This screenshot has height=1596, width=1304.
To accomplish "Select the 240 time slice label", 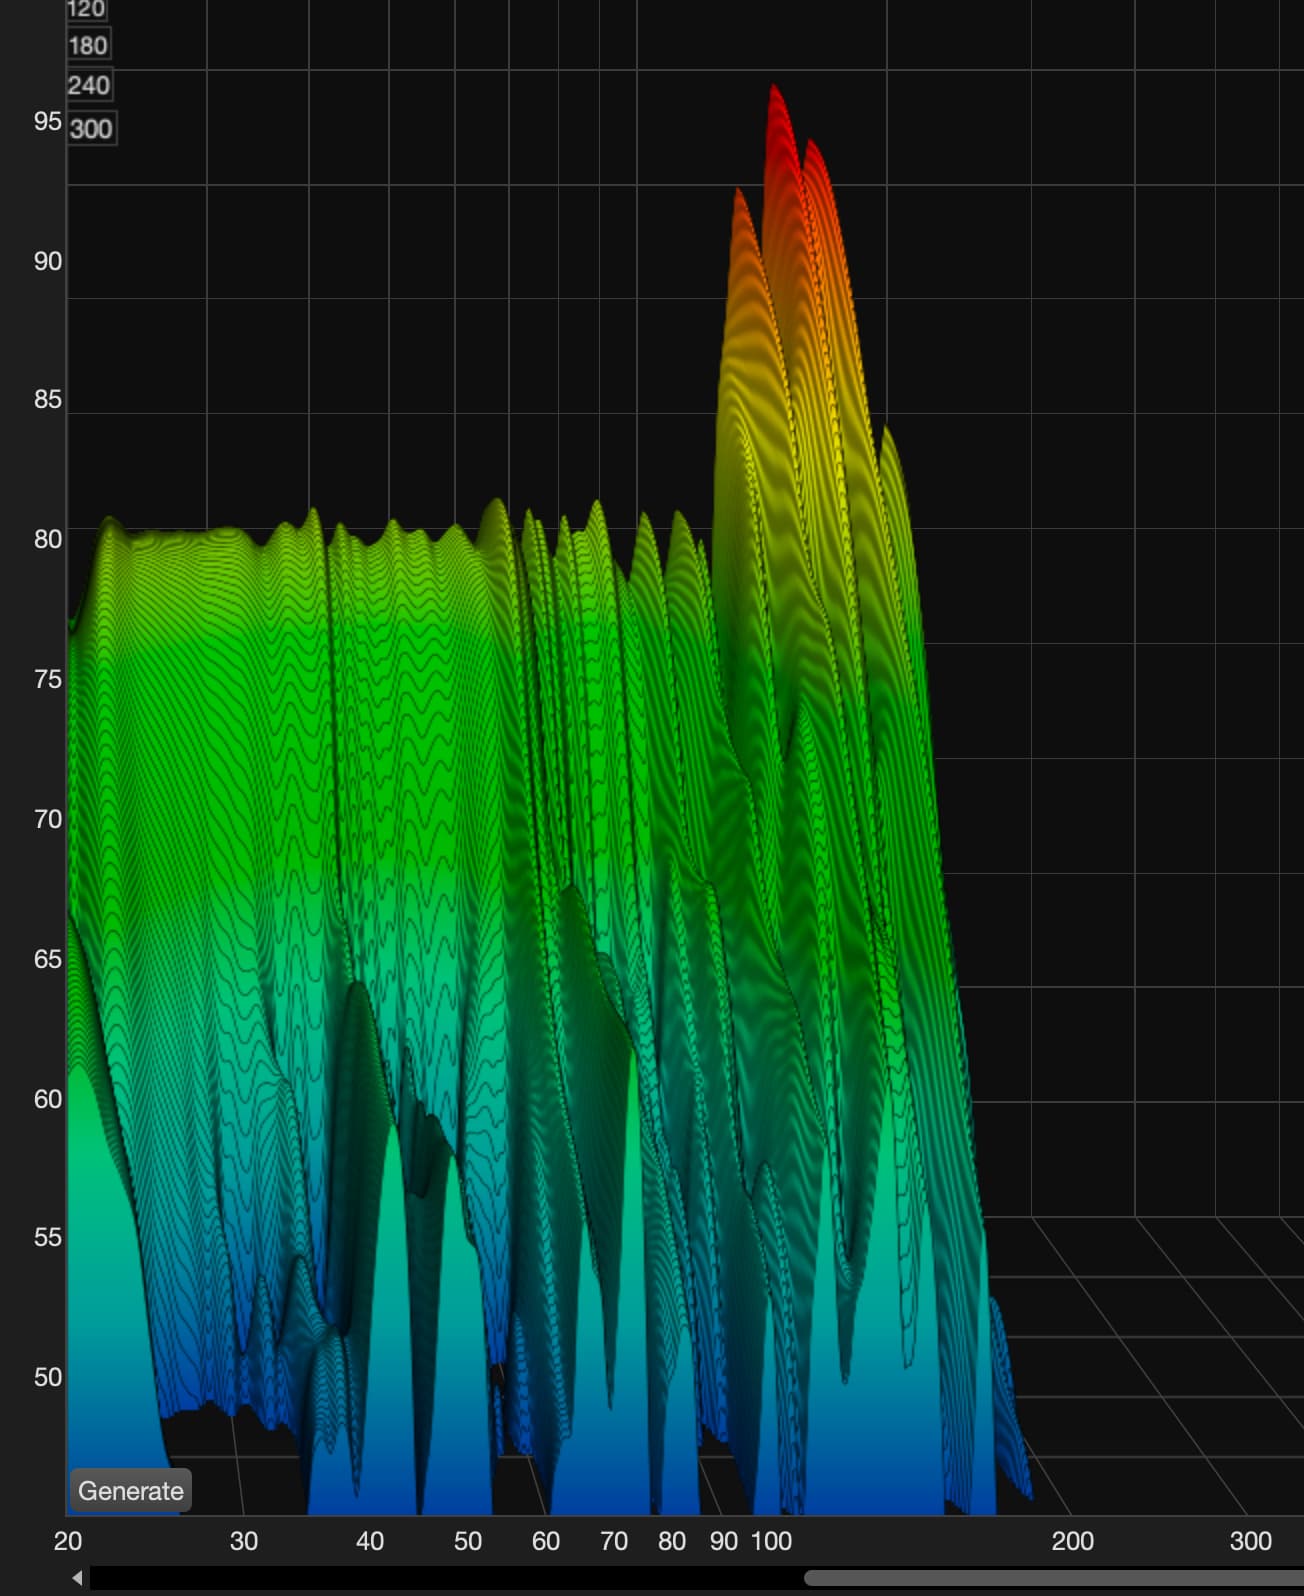I will 89,86.
